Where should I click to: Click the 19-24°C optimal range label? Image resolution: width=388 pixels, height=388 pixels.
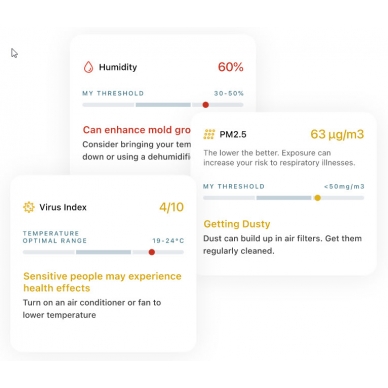click(168, 241)
